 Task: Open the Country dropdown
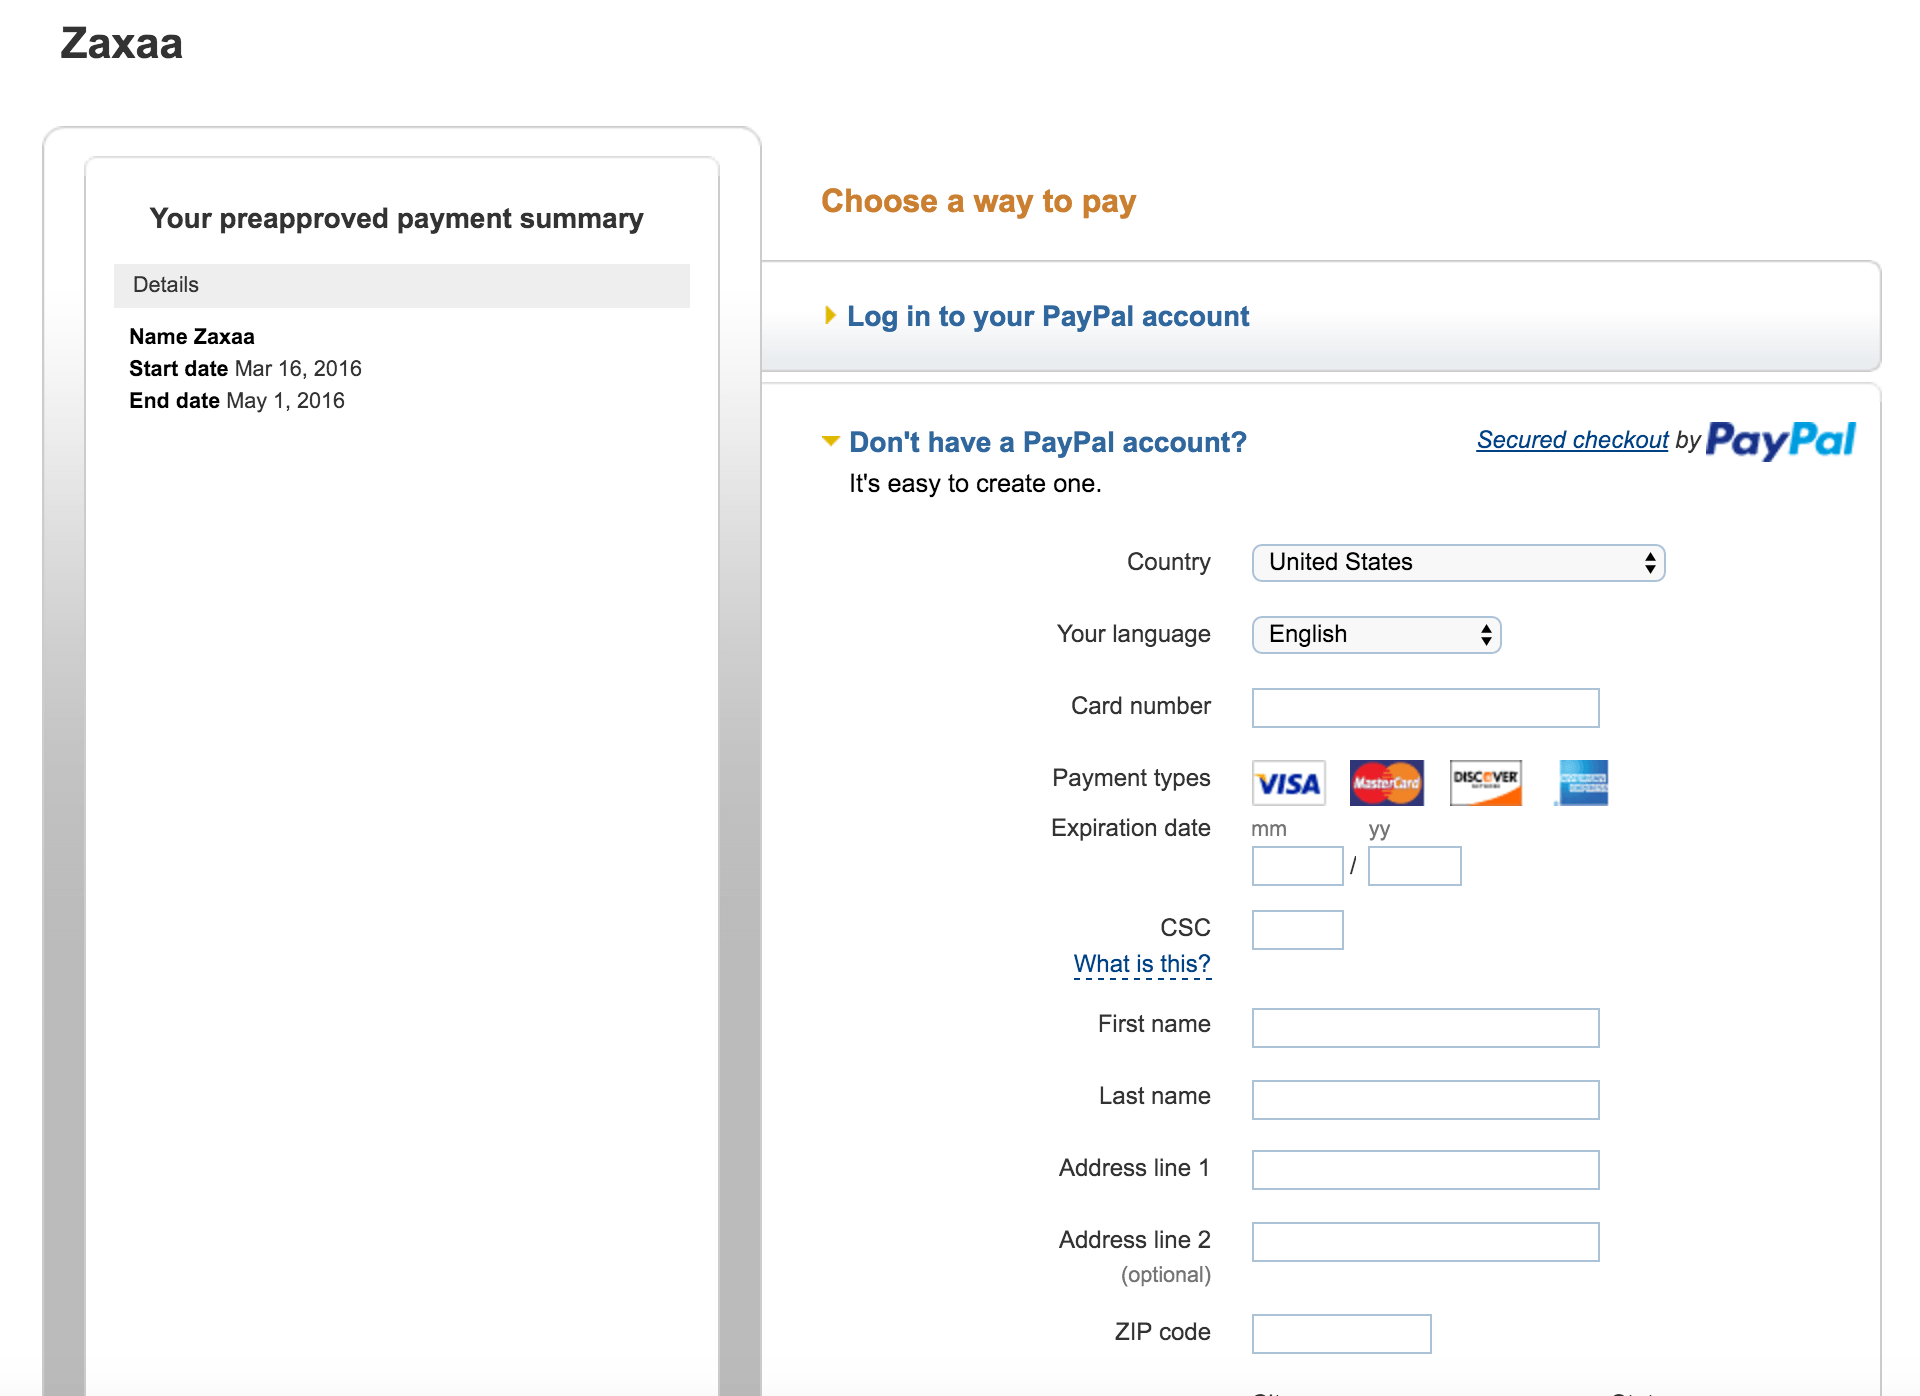1457,563
